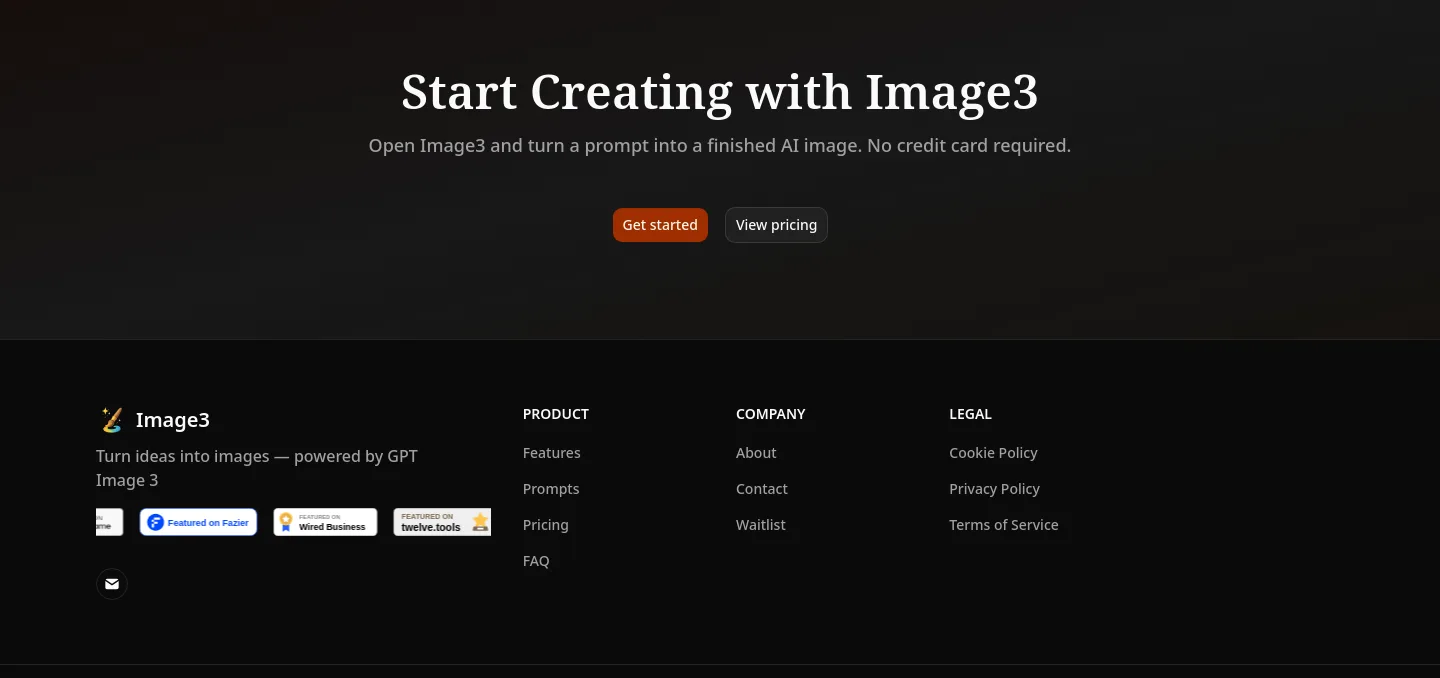
Task: Open Pricing in the footer
Action: click(546, 525)
